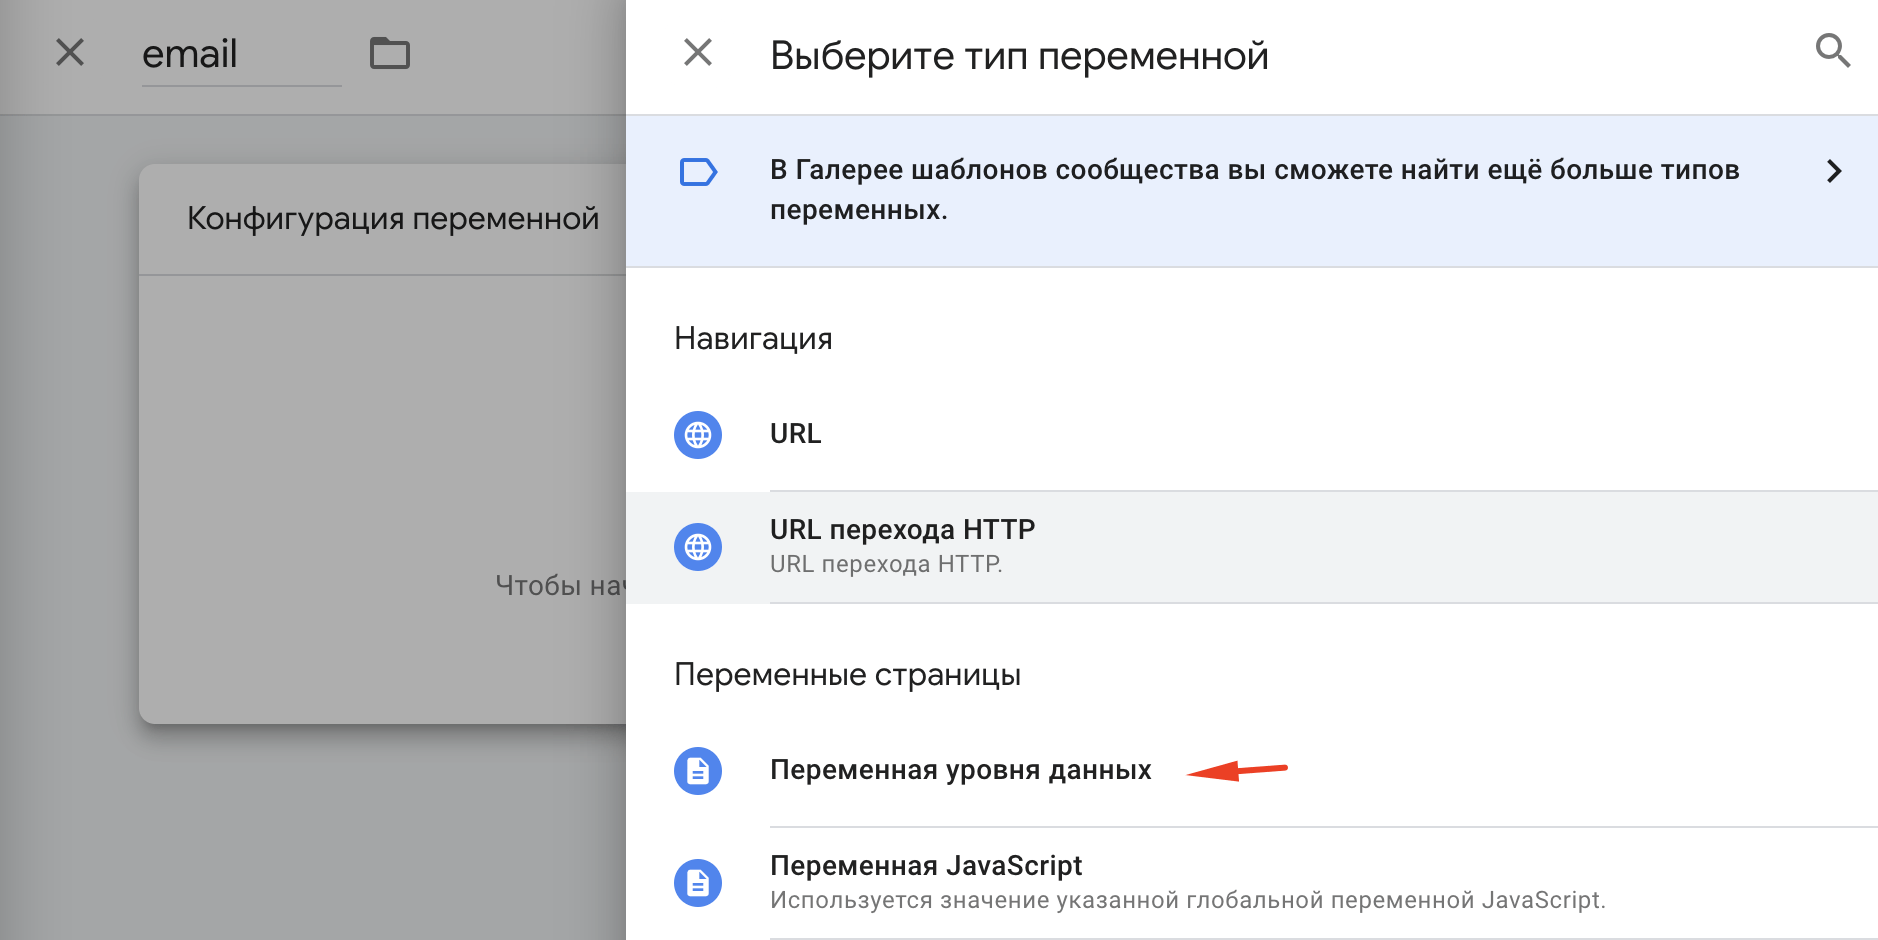The image size is (1878, 940).
Task: Open search in variable type panel
Action: coord(1832,50)
